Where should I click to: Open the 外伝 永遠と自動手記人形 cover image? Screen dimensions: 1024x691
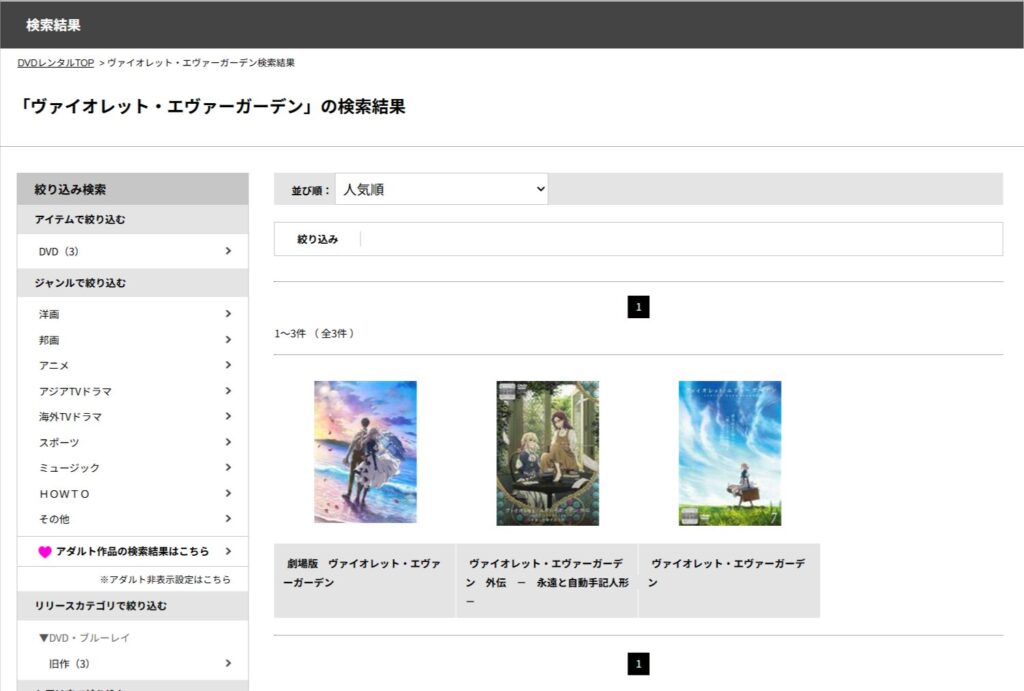point(547,453)
